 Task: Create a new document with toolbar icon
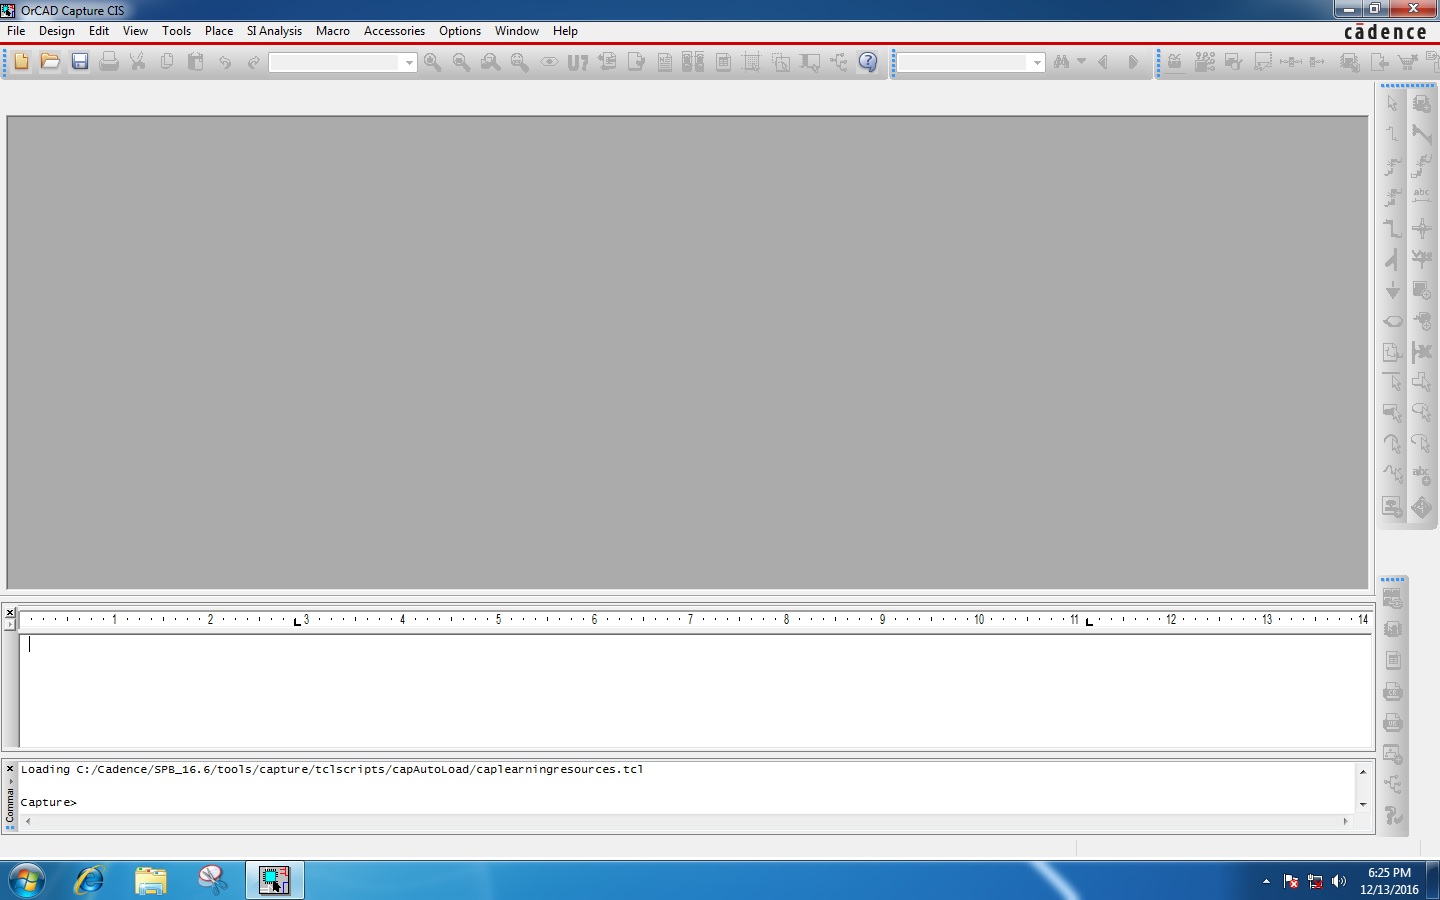click(21, 62)
